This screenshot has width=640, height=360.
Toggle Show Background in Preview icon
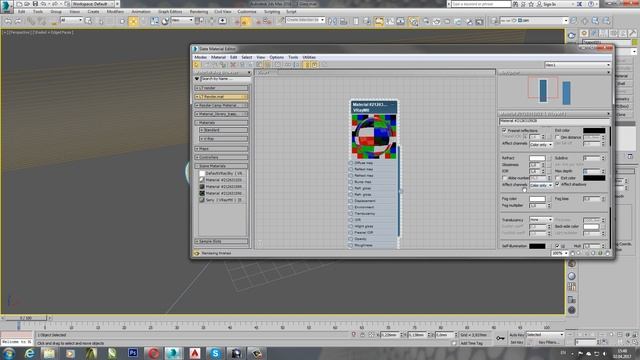(x=268, y=64)
